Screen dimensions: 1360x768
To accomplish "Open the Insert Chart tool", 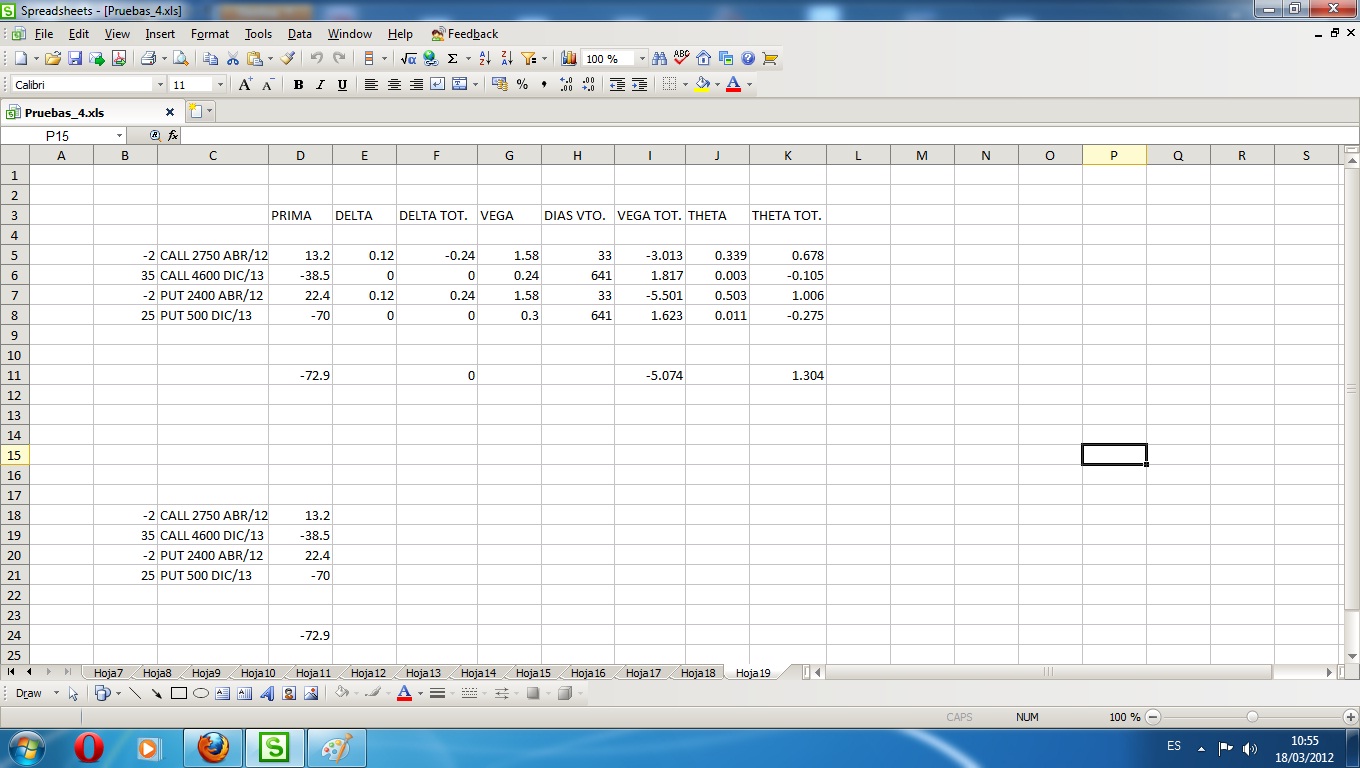I will (x=569, y=59).
